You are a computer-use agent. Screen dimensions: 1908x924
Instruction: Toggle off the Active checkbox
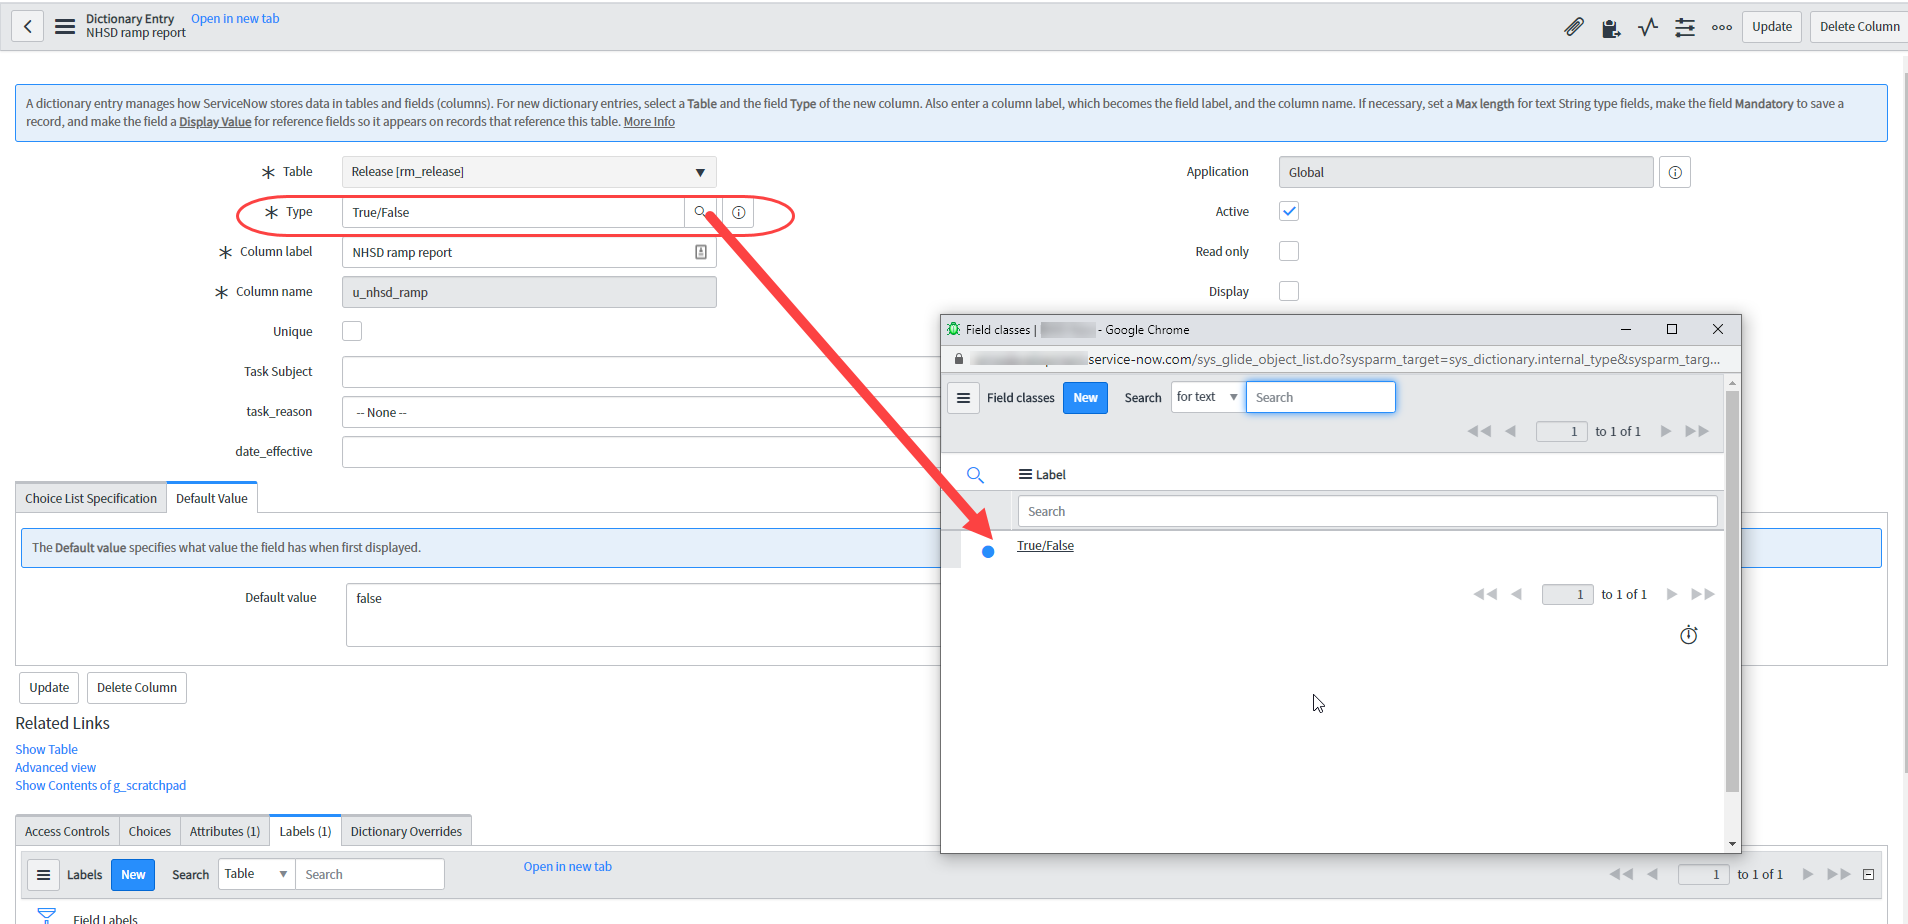pos(1288,211)
